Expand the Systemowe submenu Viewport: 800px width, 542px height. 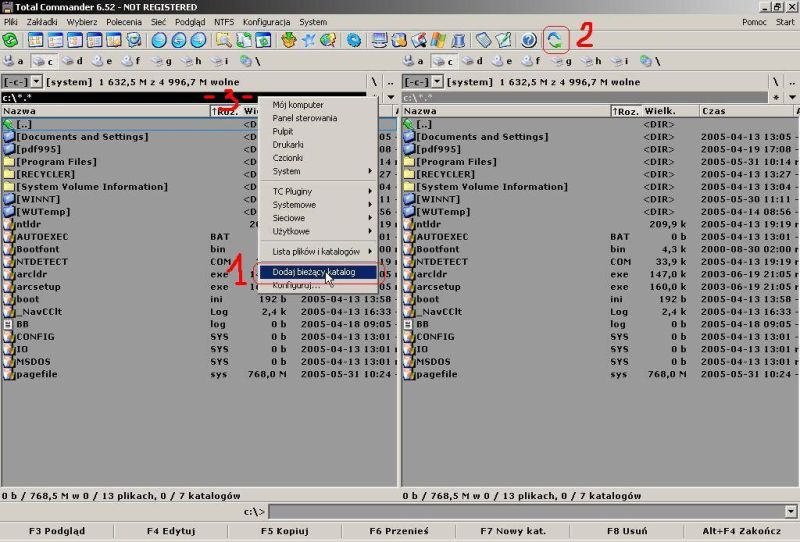[x=318, y=205]
